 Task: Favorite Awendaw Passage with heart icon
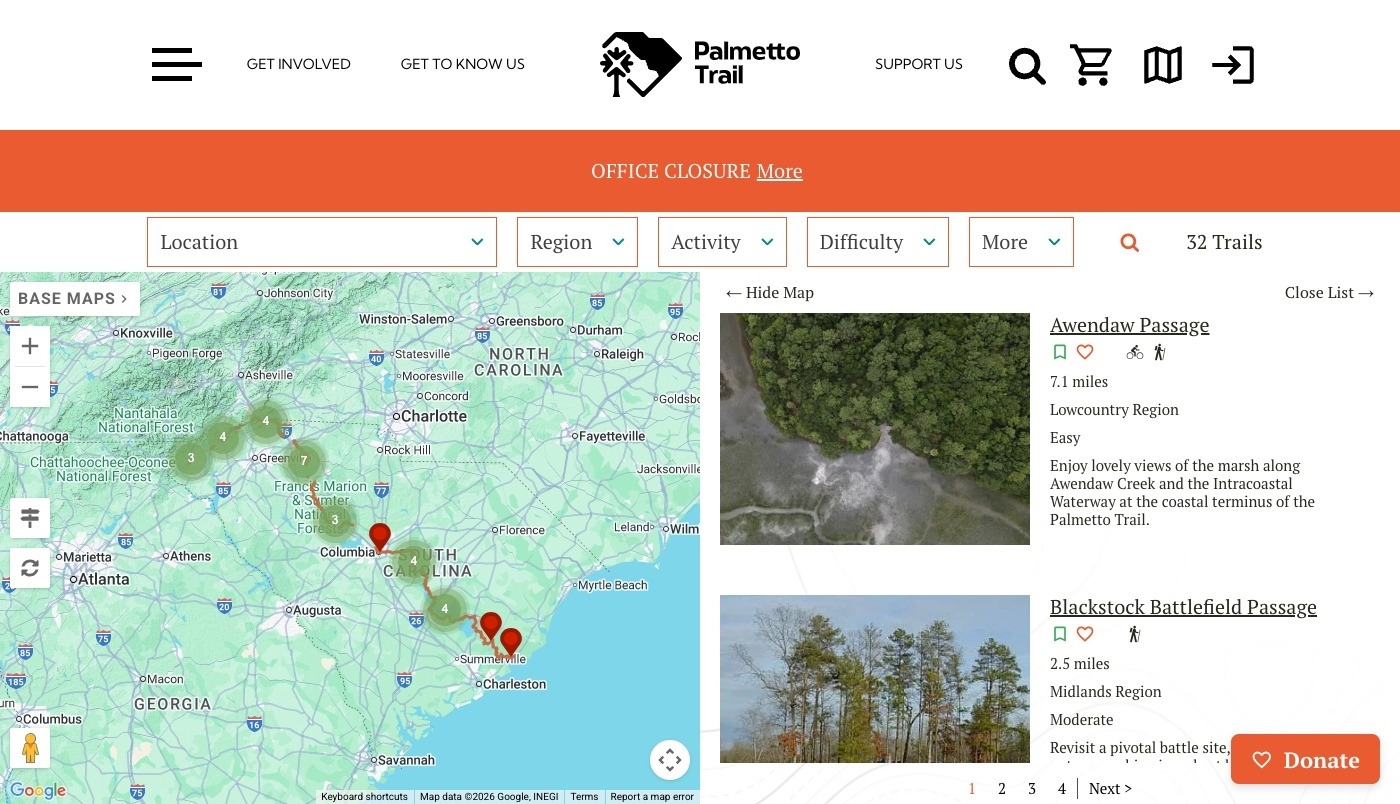point(1085,352)
